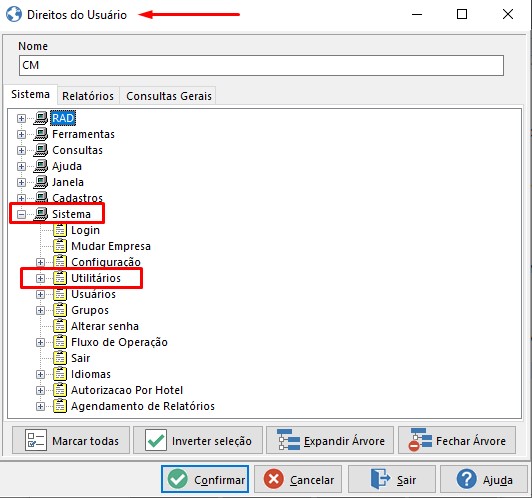Screen dimensions: 532x498
Task: Expand the Consultas tree node
Action: click(x=21, y=150)
